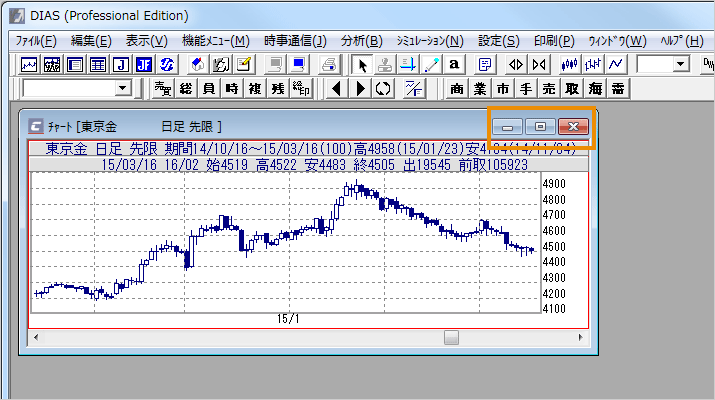
Task: Click the 'JF' toolbar icon
Action: pyautogui.click(x=143, y=64)
